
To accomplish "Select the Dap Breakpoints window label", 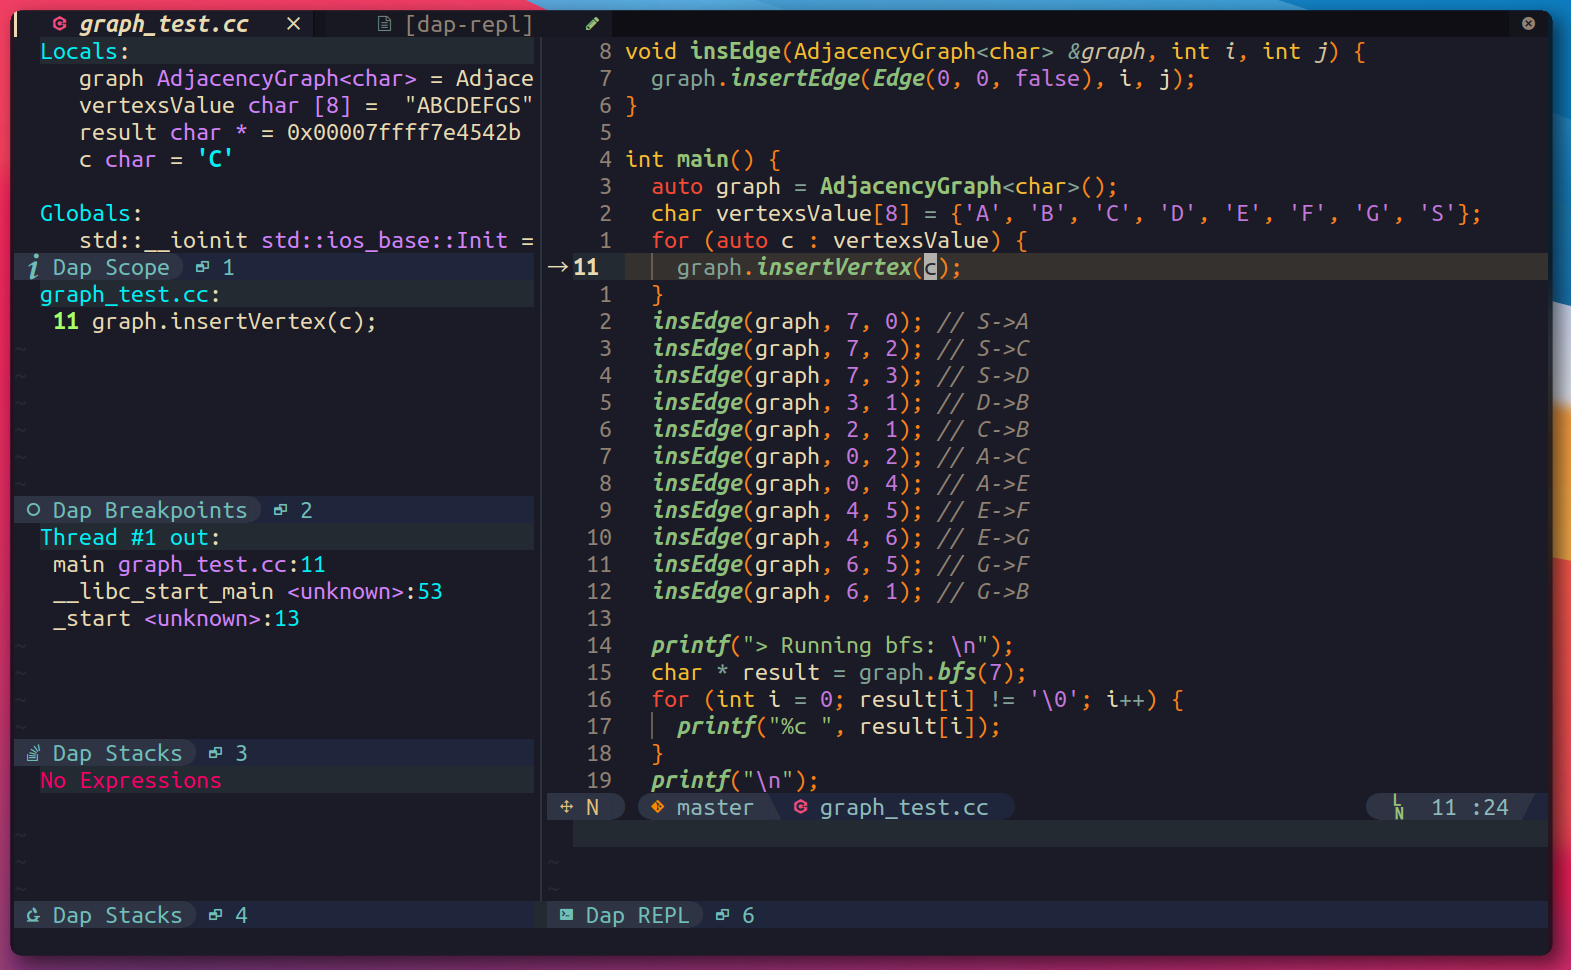I will tap(150, 510).
